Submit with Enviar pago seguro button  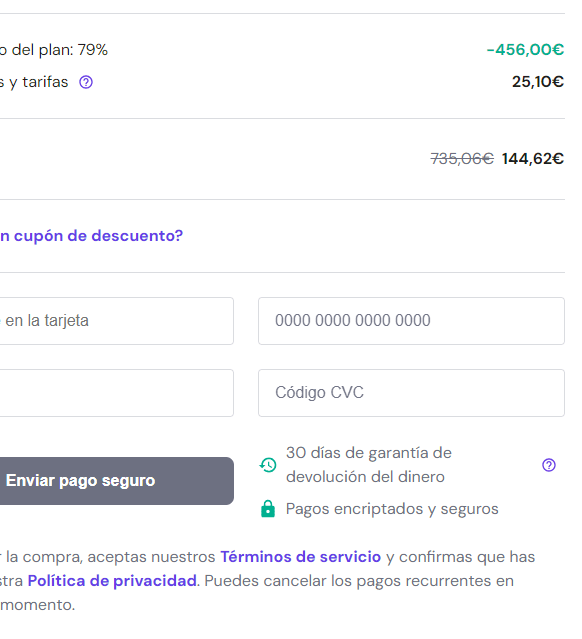coord(117,481)
